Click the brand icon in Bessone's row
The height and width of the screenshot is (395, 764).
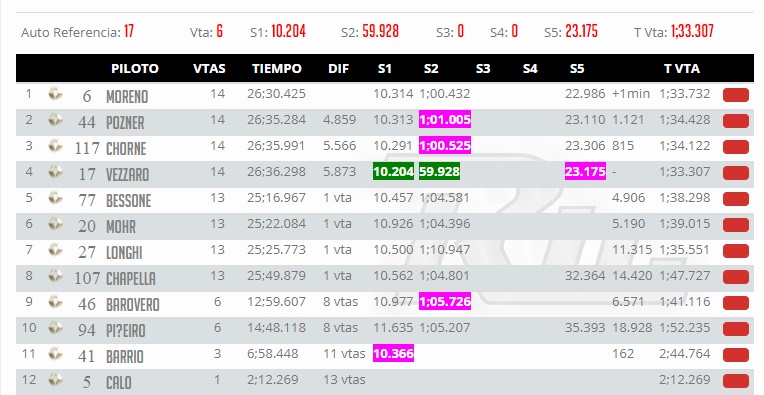tap(56, 197)
